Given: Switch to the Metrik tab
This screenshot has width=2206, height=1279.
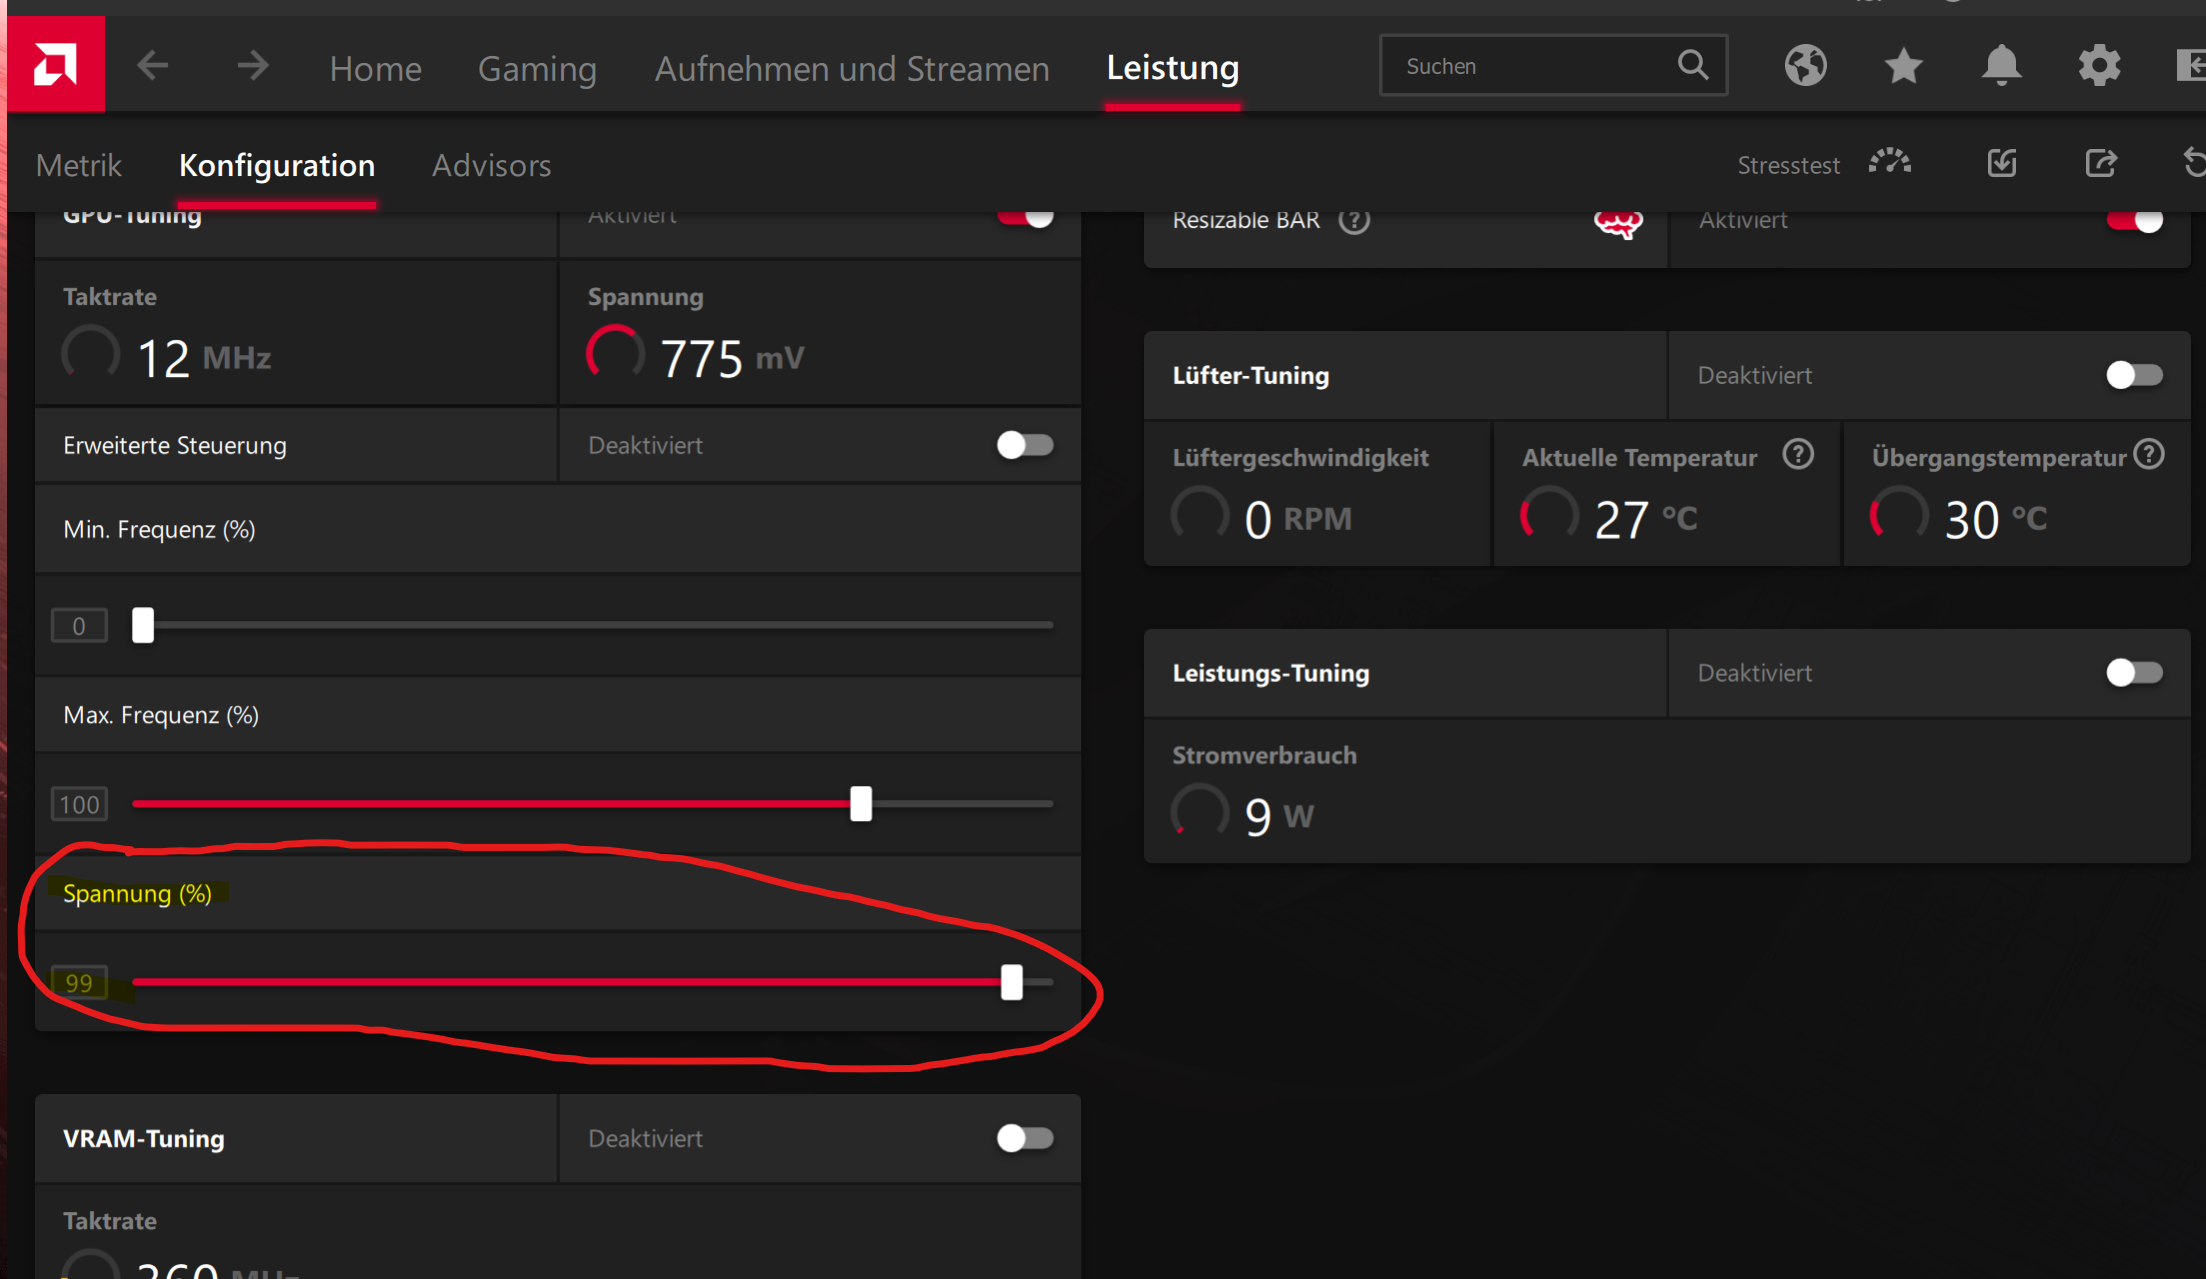Looking at the screenshot, I should point(78,165).
